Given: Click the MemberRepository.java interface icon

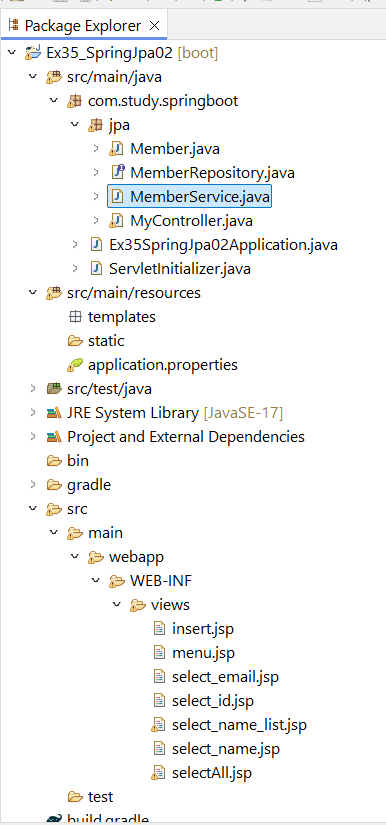Looking at the screenshot, I should (118, 172).
